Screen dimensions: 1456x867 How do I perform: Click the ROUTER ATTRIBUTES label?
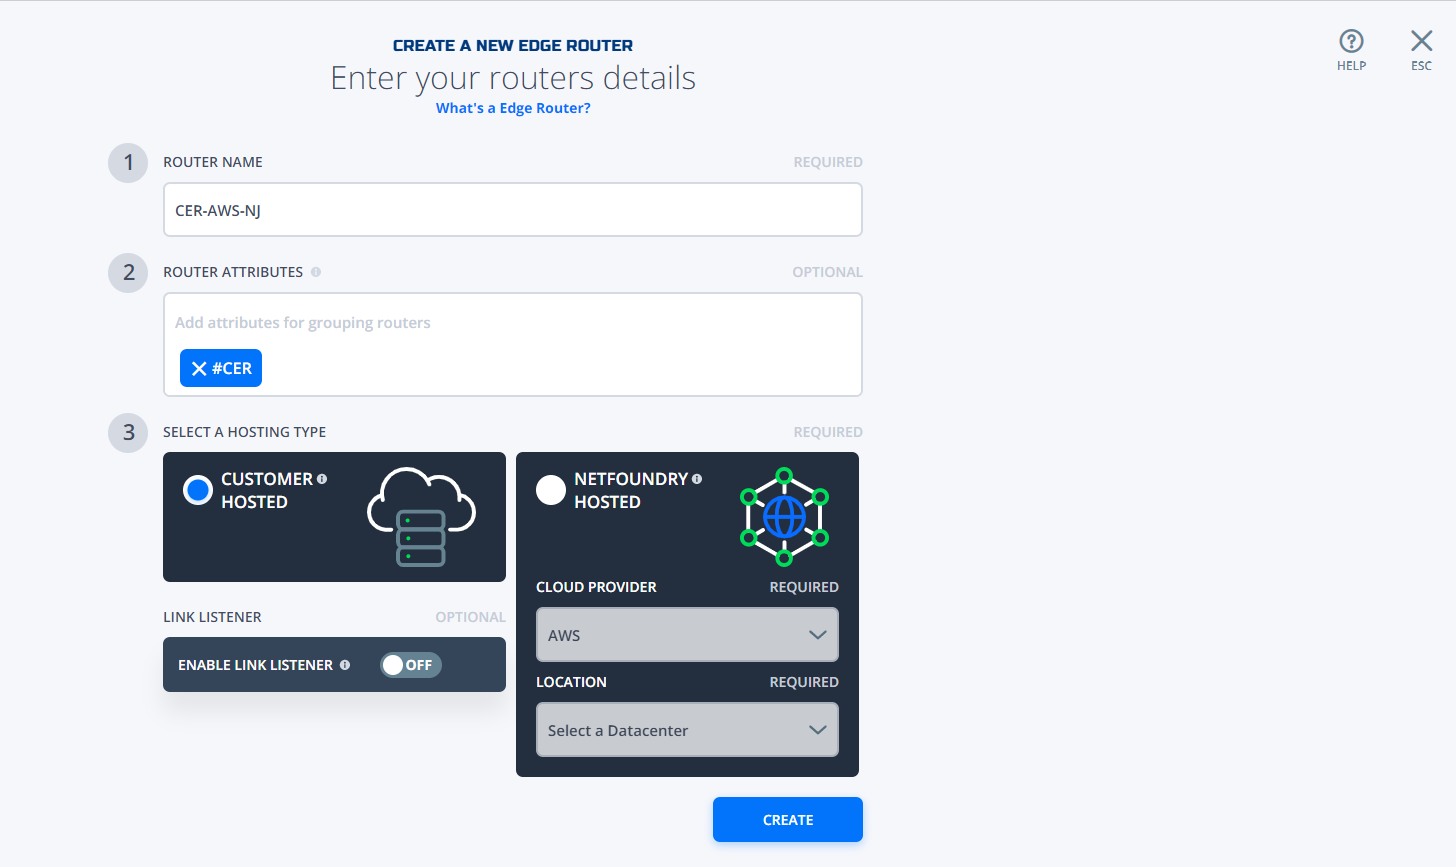(233, 272)
